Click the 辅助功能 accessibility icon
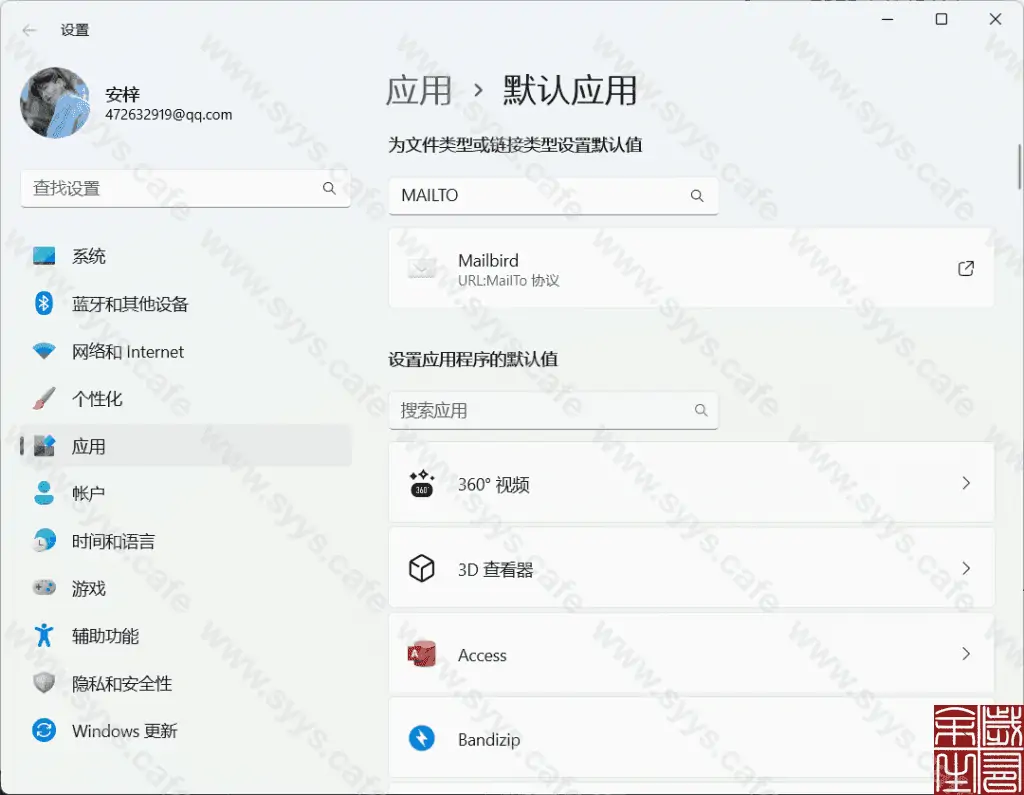Screen dimensions: 1024x795 point(42,636)
